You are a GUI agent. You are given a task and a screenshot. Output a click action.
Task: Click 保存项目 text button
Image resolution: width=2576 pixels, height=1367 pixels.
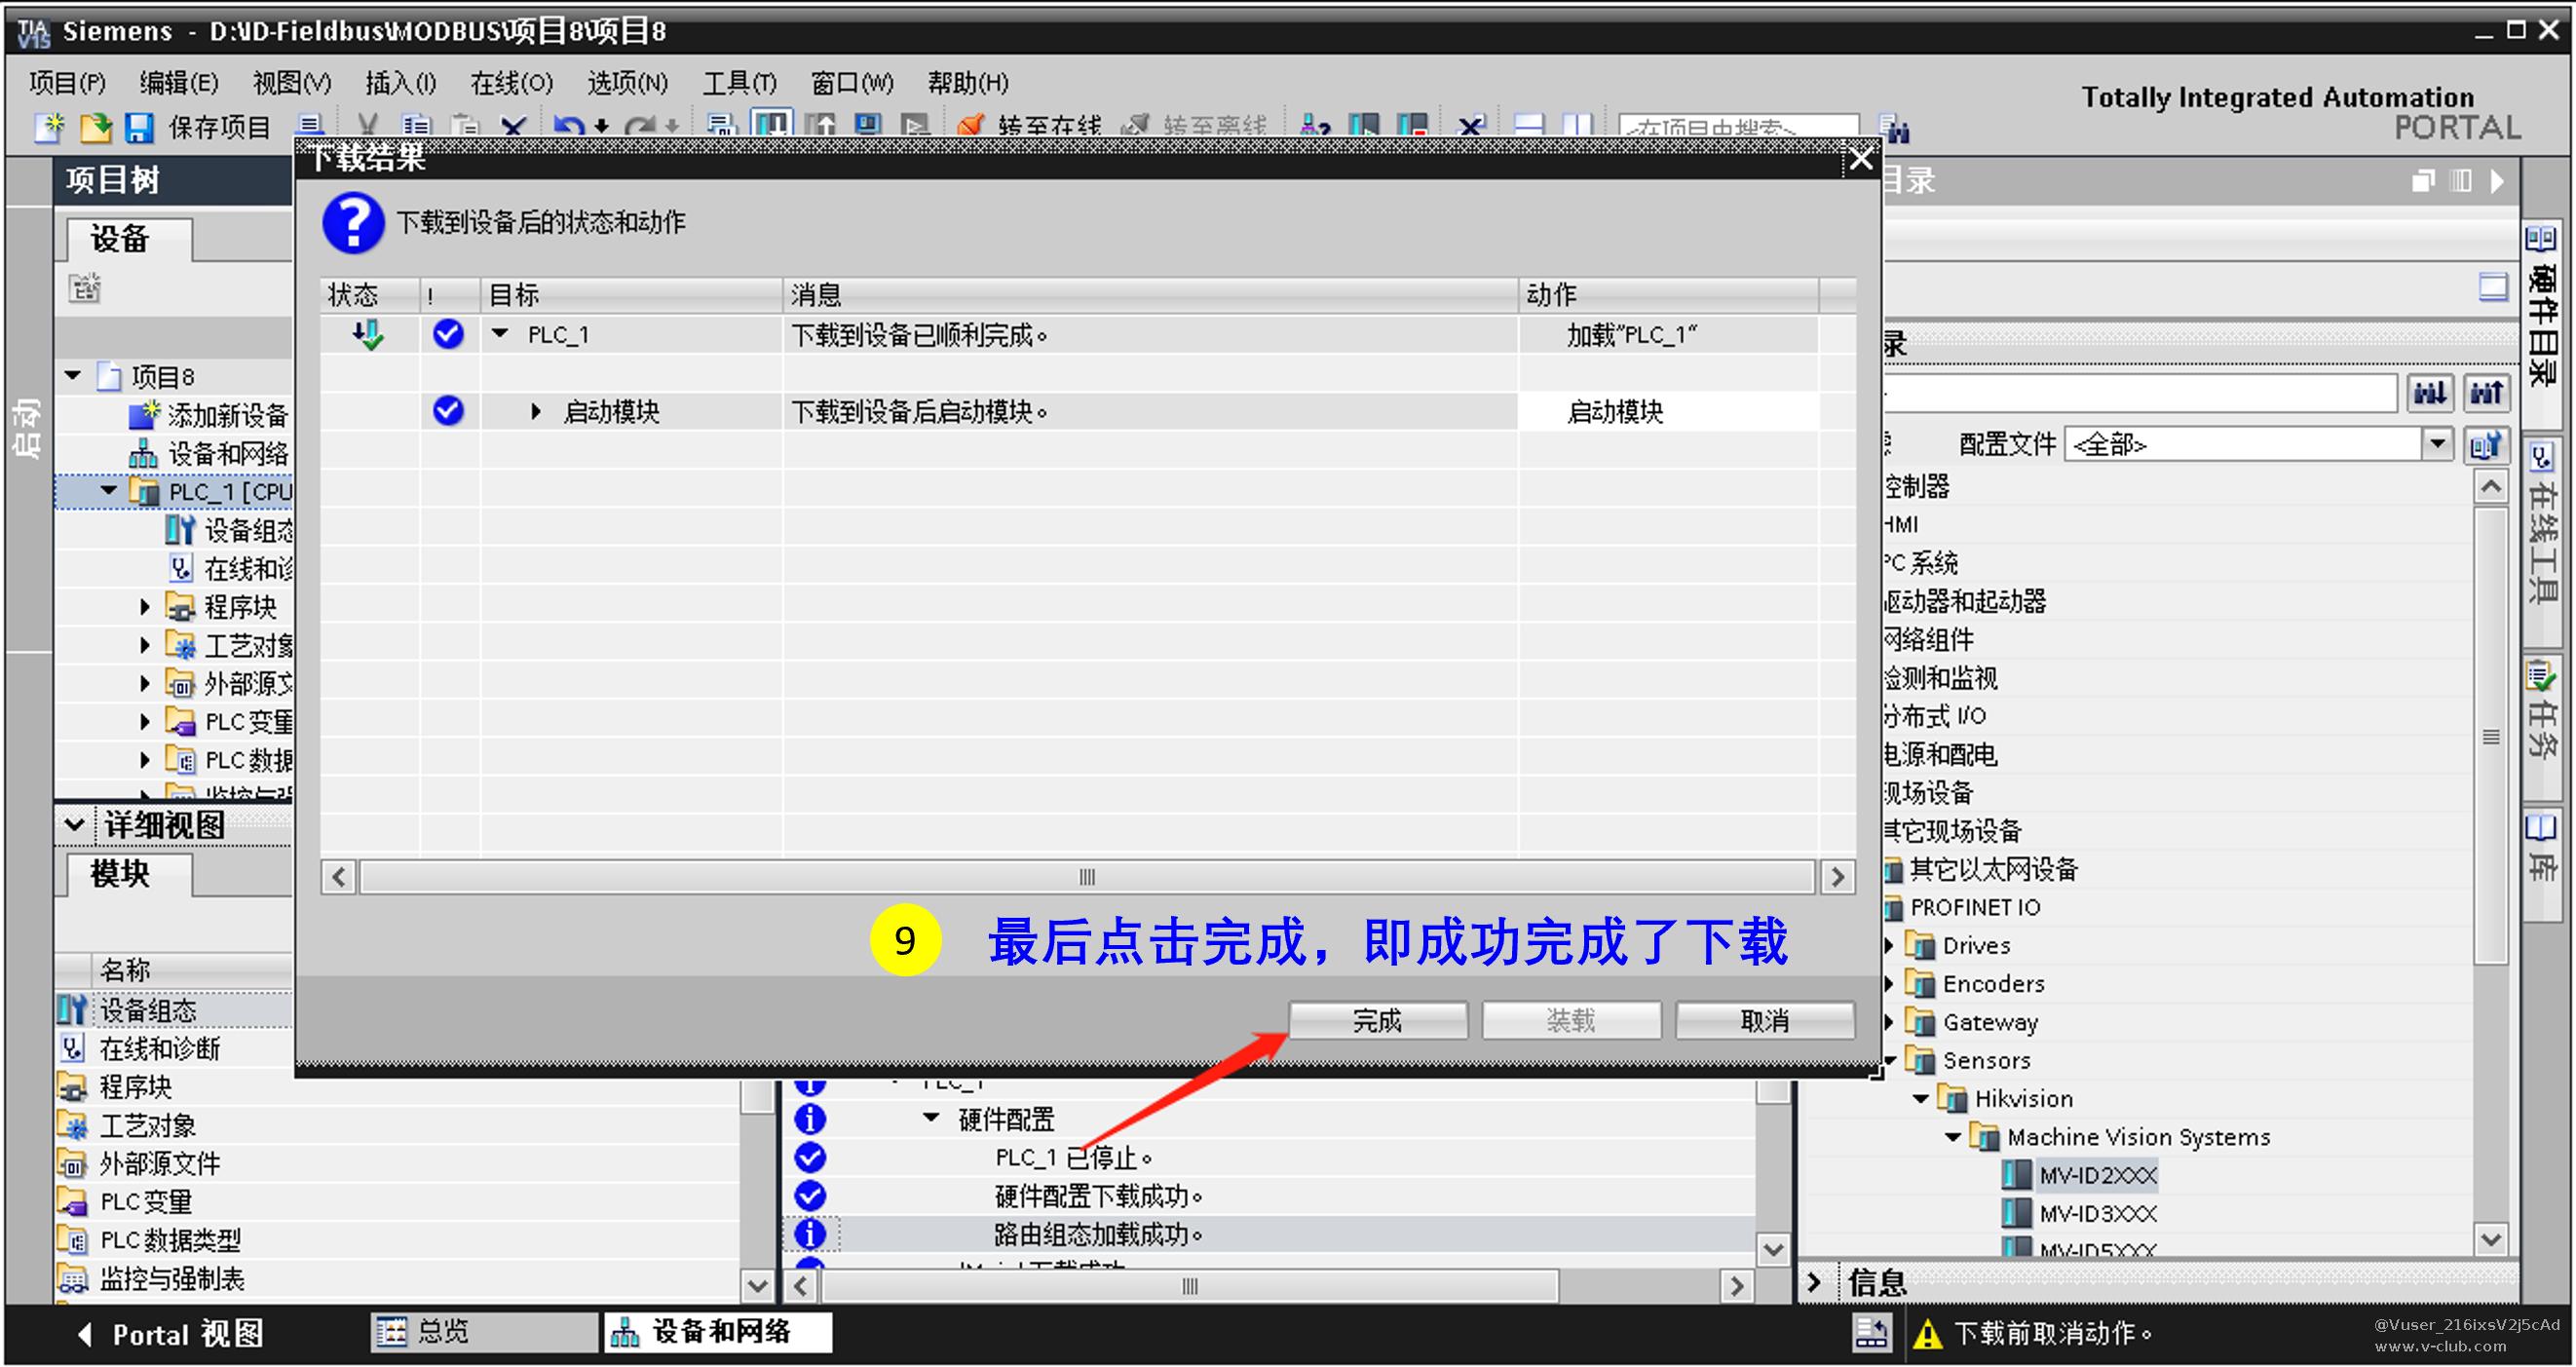(219, 128)
